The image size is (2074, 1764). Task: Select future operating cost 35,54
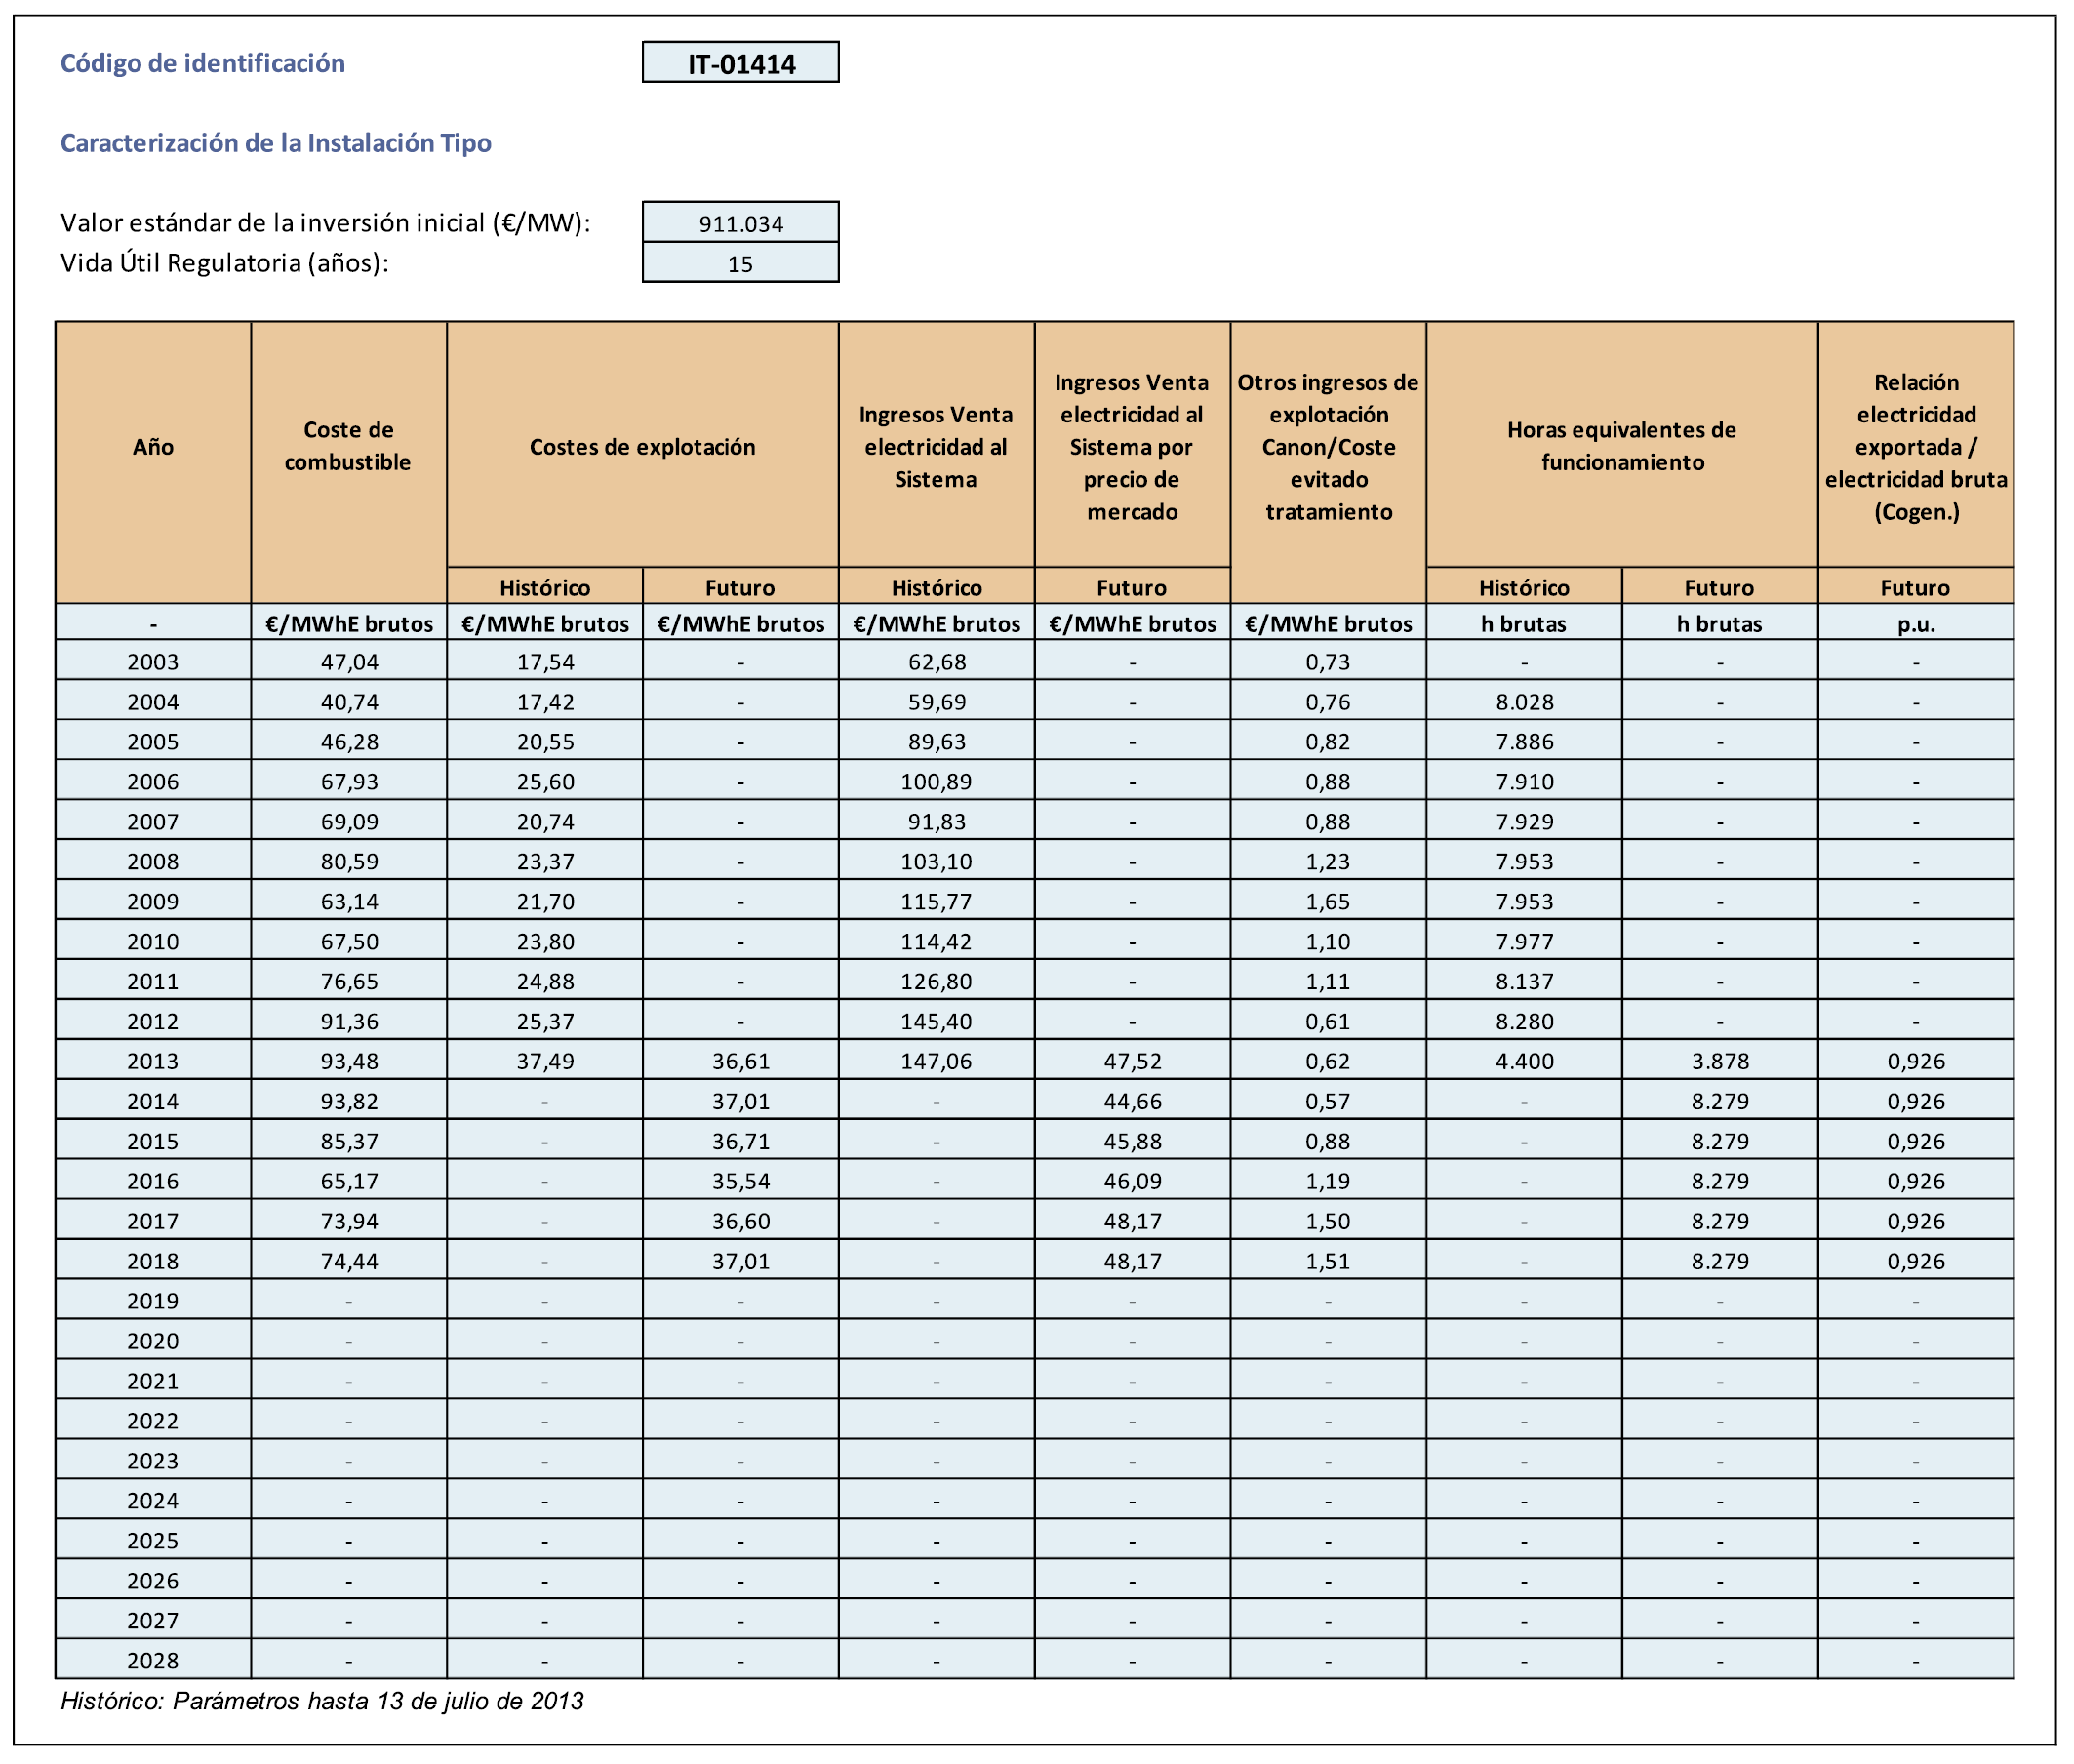click(x=740, y=1182)
